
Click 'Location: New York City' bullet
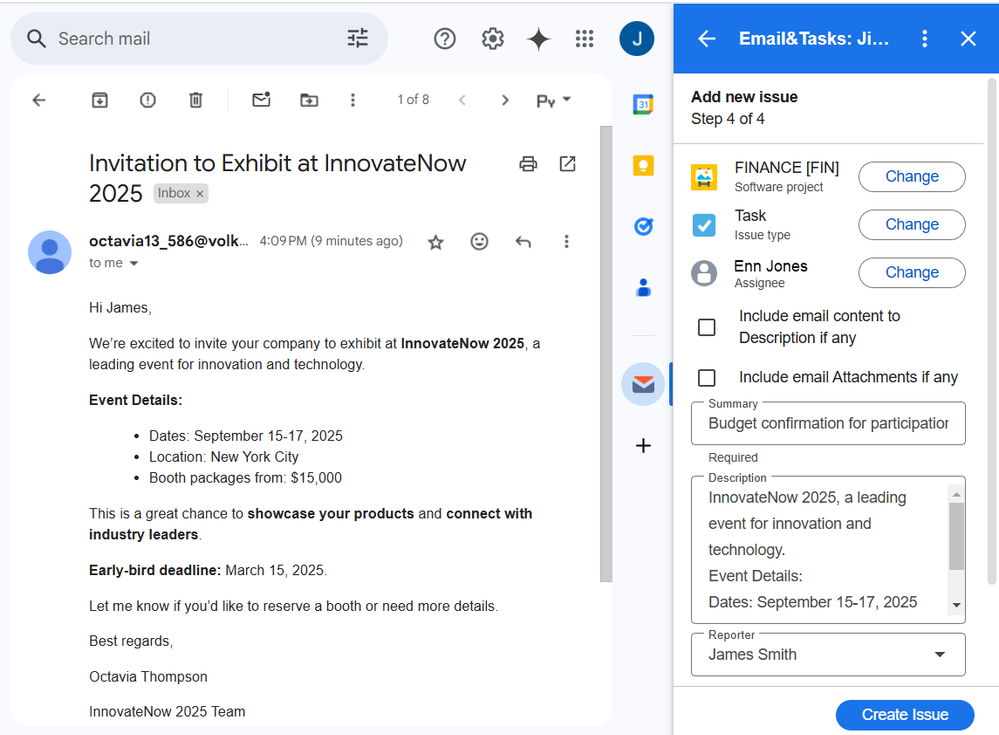pyautogui.click(x=224, y=457)
